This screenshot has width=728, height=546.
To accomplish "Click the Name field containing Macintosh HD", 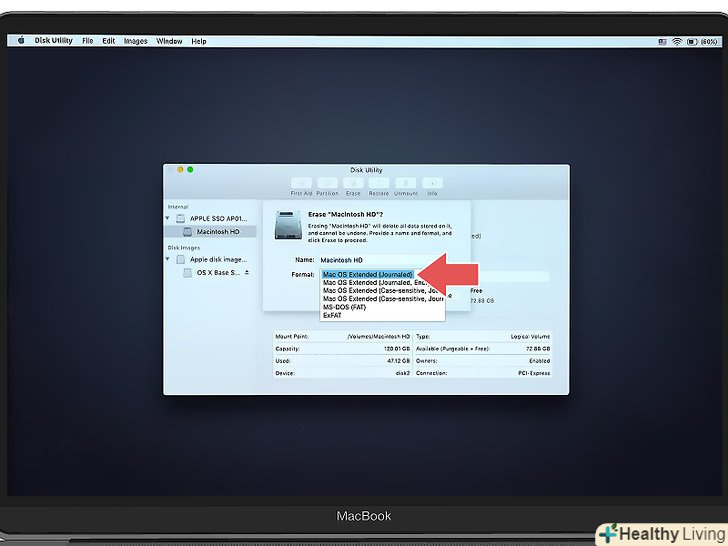I will click(380, 260).
